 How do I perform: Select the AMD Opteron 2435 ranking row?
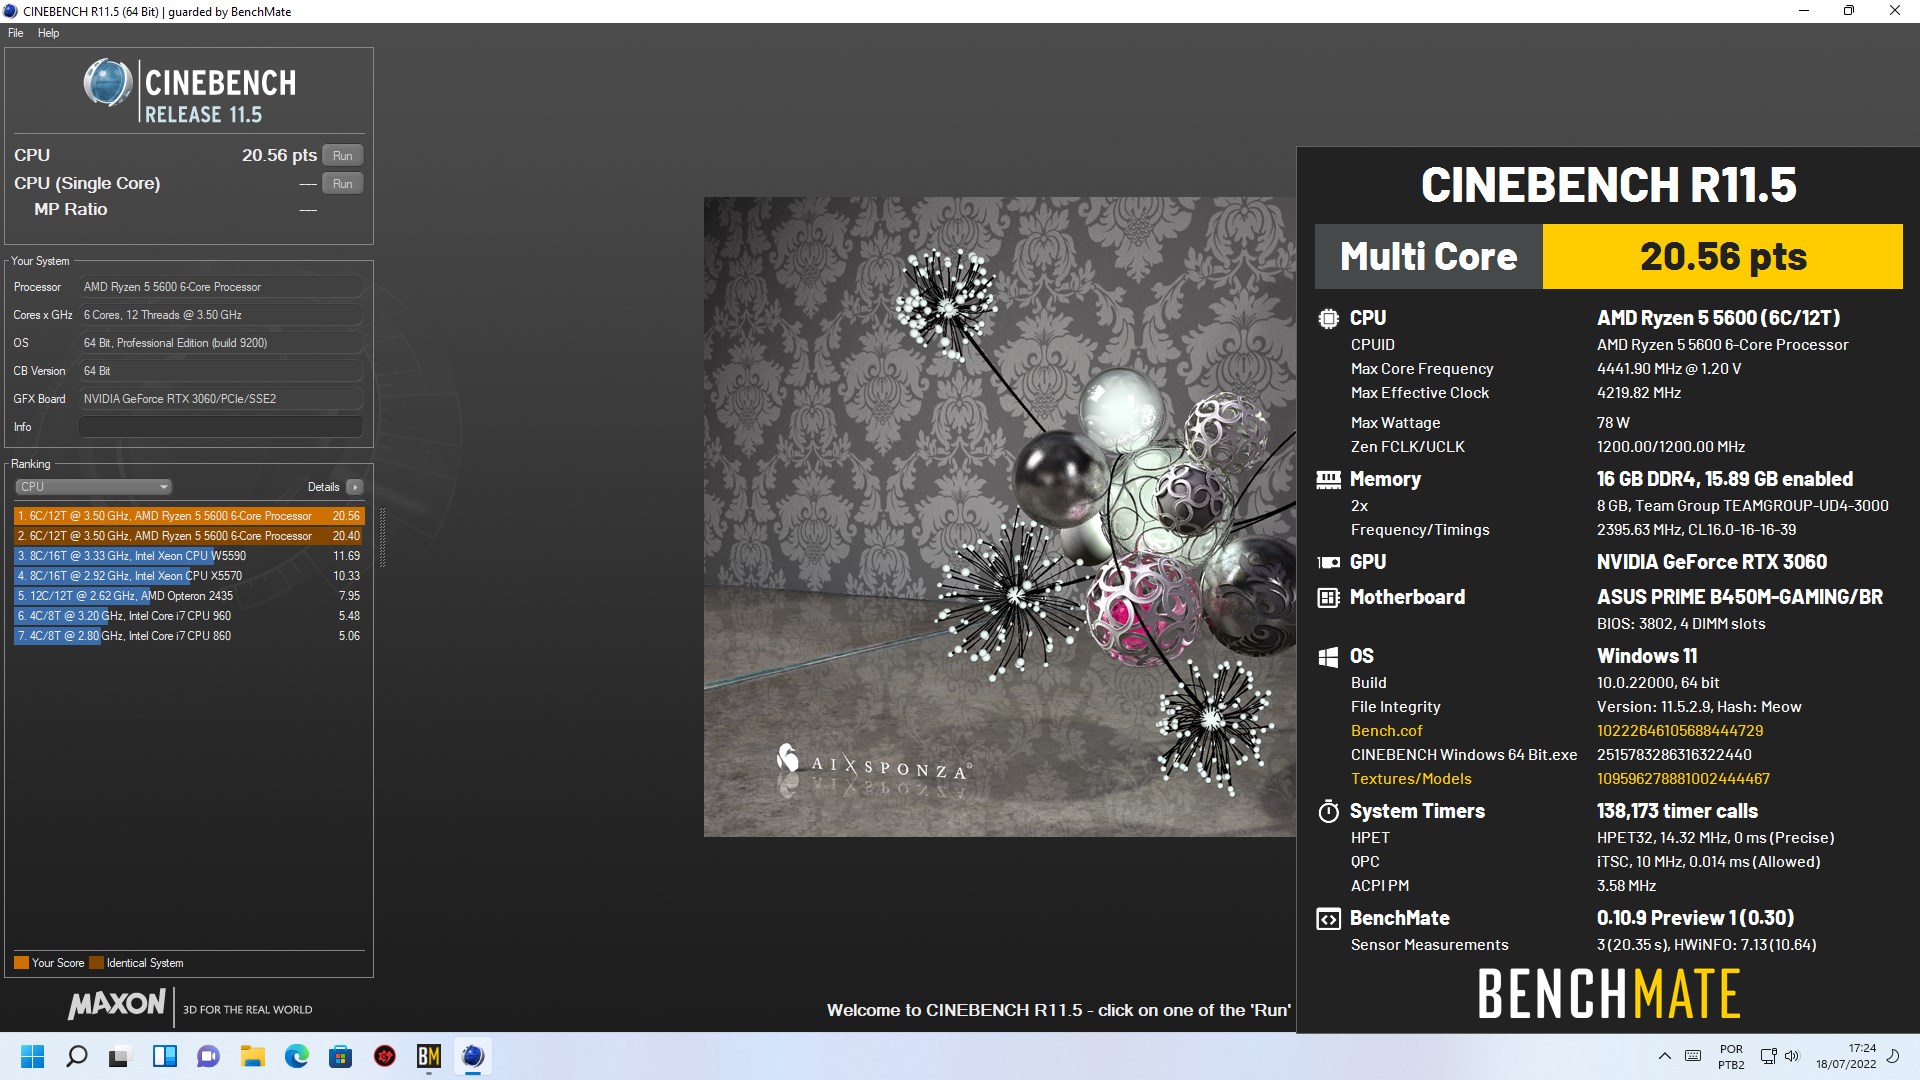click(189, 596)
